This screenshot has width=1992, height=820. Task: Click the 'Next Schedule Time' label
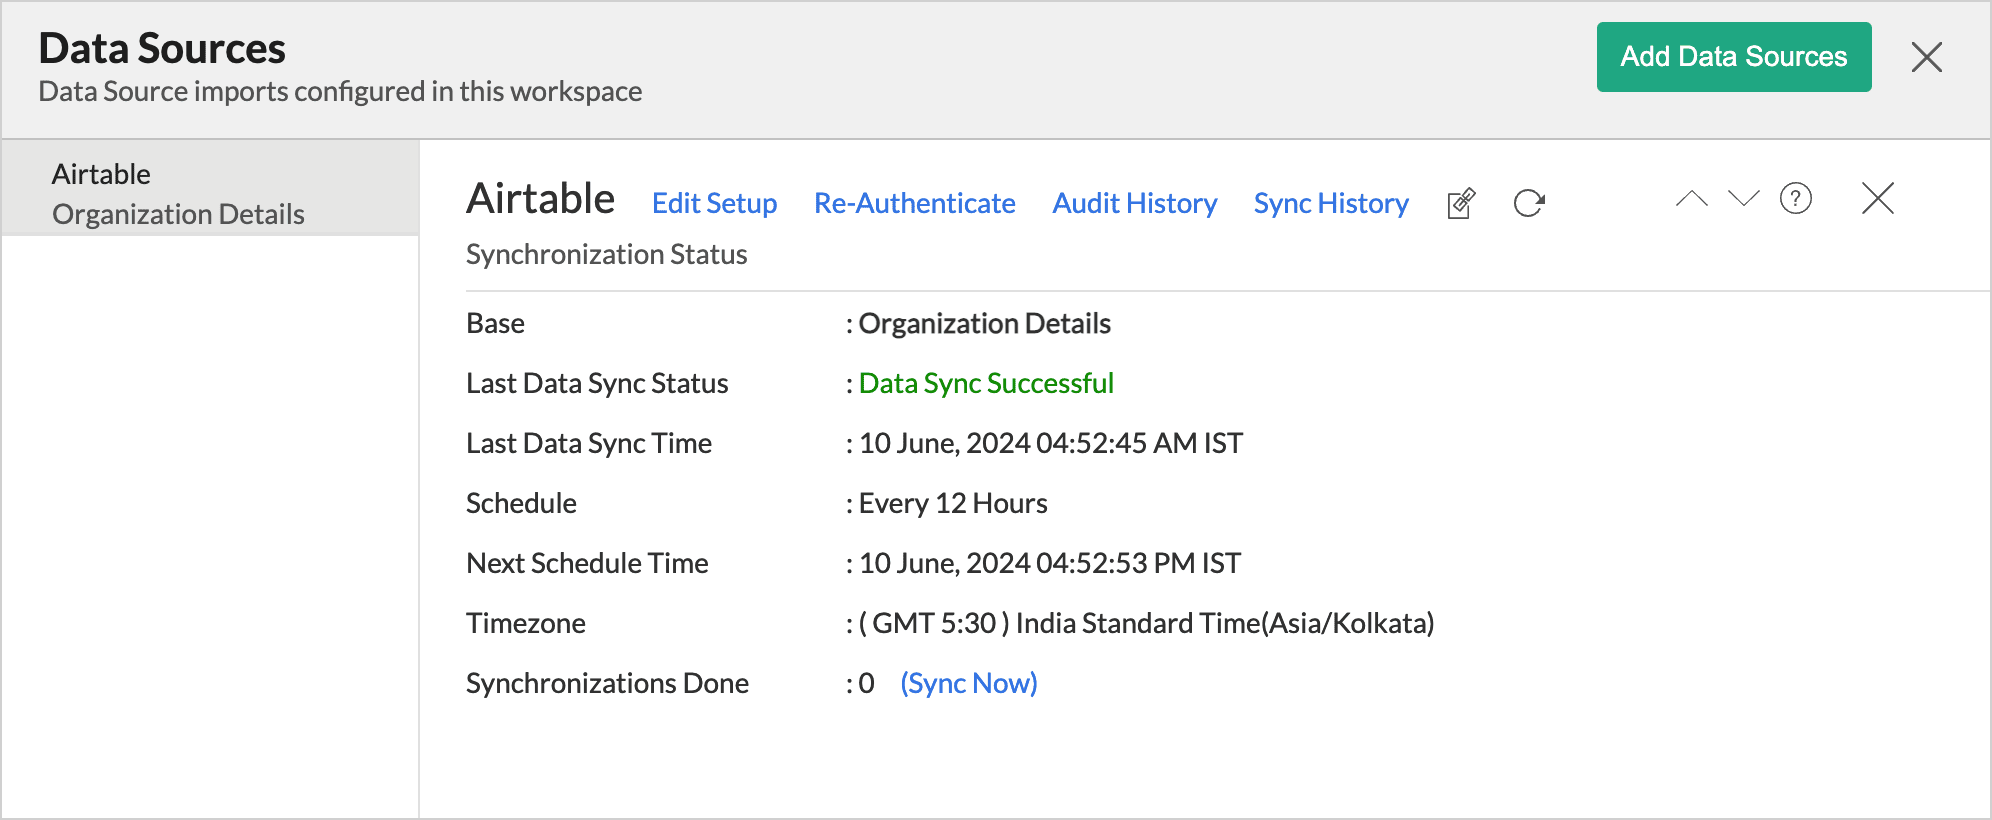coord(587,563)
